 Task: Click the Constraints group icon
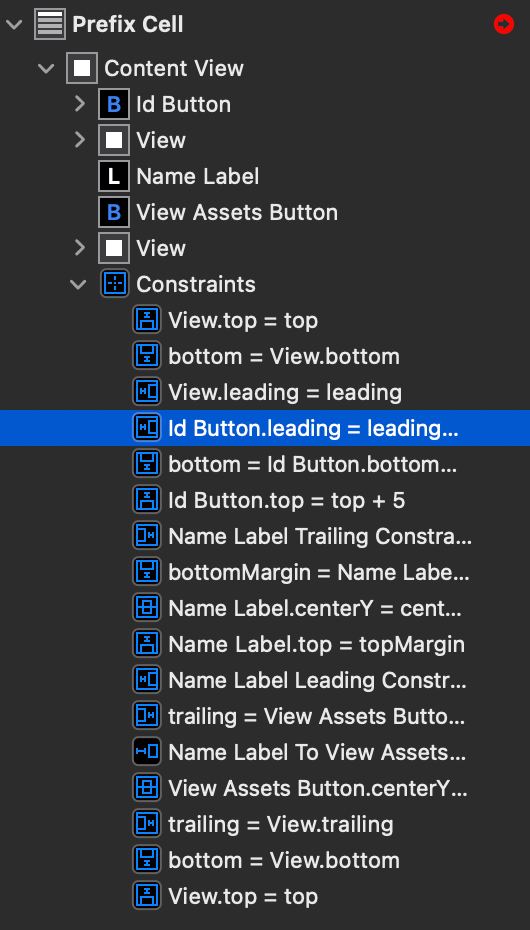(x=114, y=284)
